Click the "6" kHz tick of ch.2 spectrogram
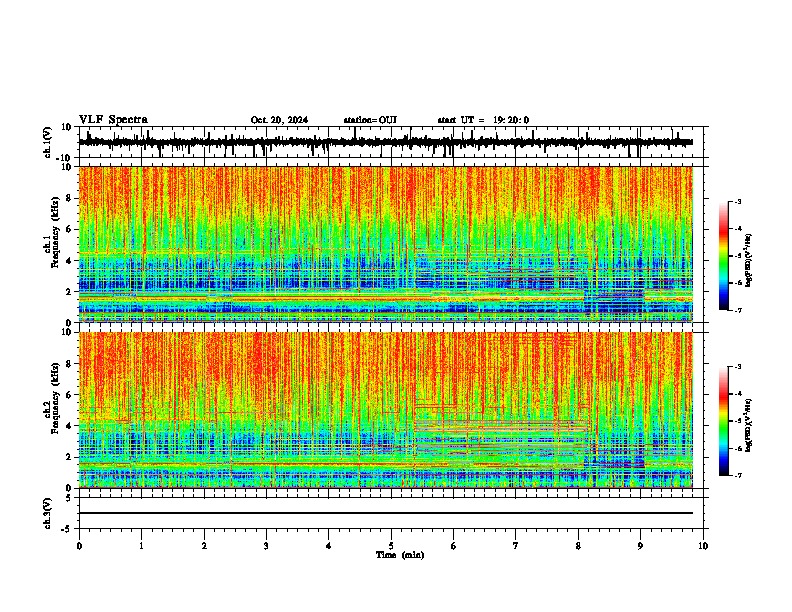Screen dimensions: 792x612 pos(70,395)
